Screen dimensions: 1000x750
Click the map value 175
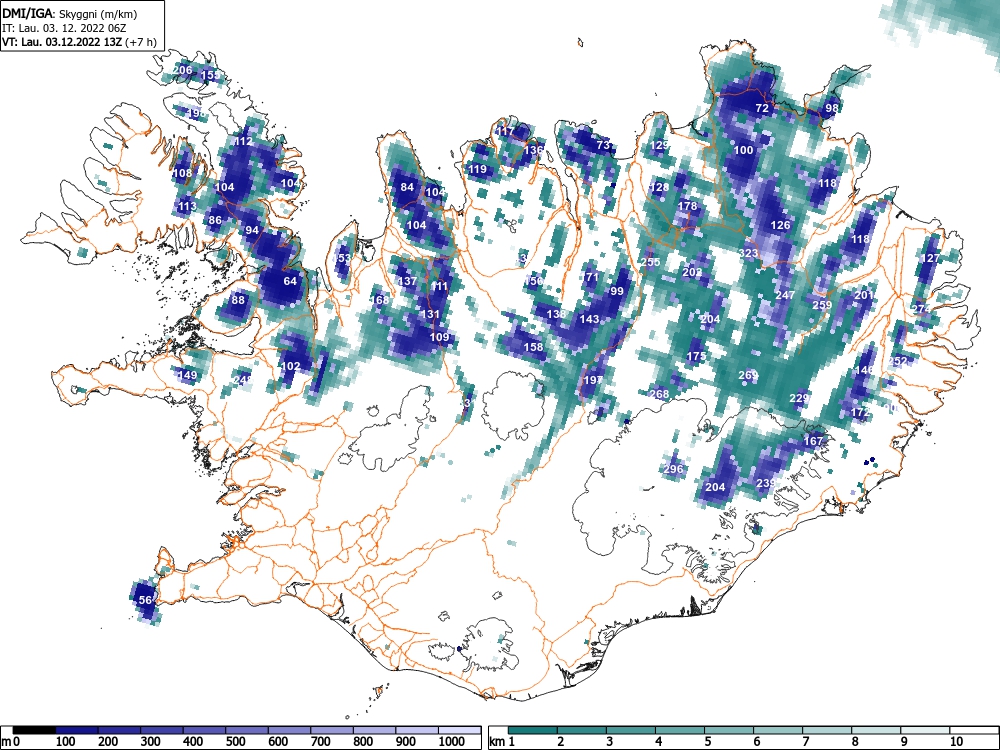[696, 357]
